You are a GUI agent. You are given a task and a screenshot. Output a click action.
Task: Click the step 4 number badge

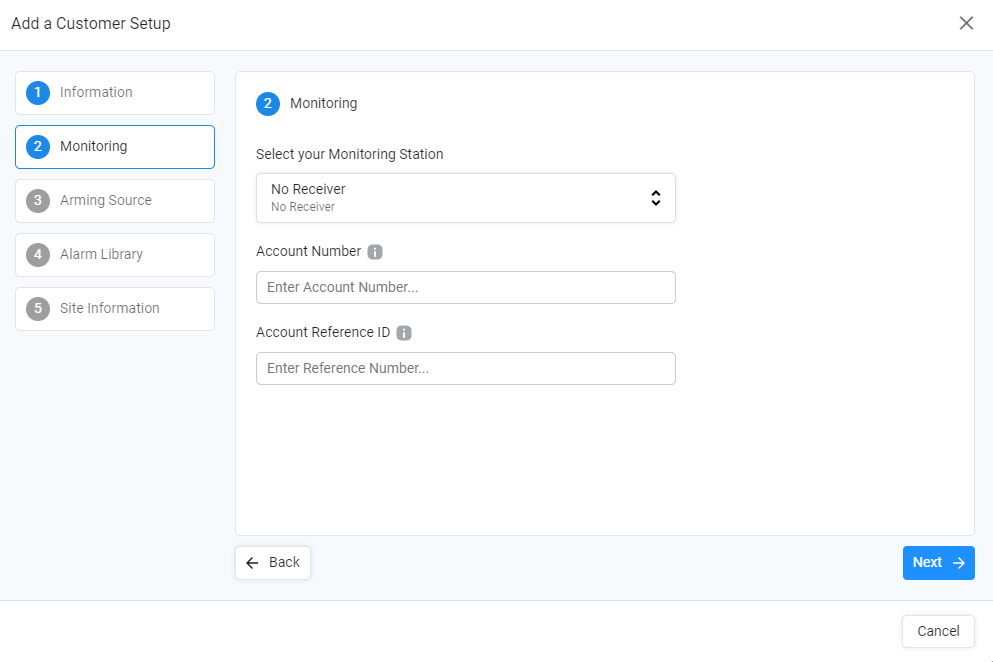(x=38, y=255)
